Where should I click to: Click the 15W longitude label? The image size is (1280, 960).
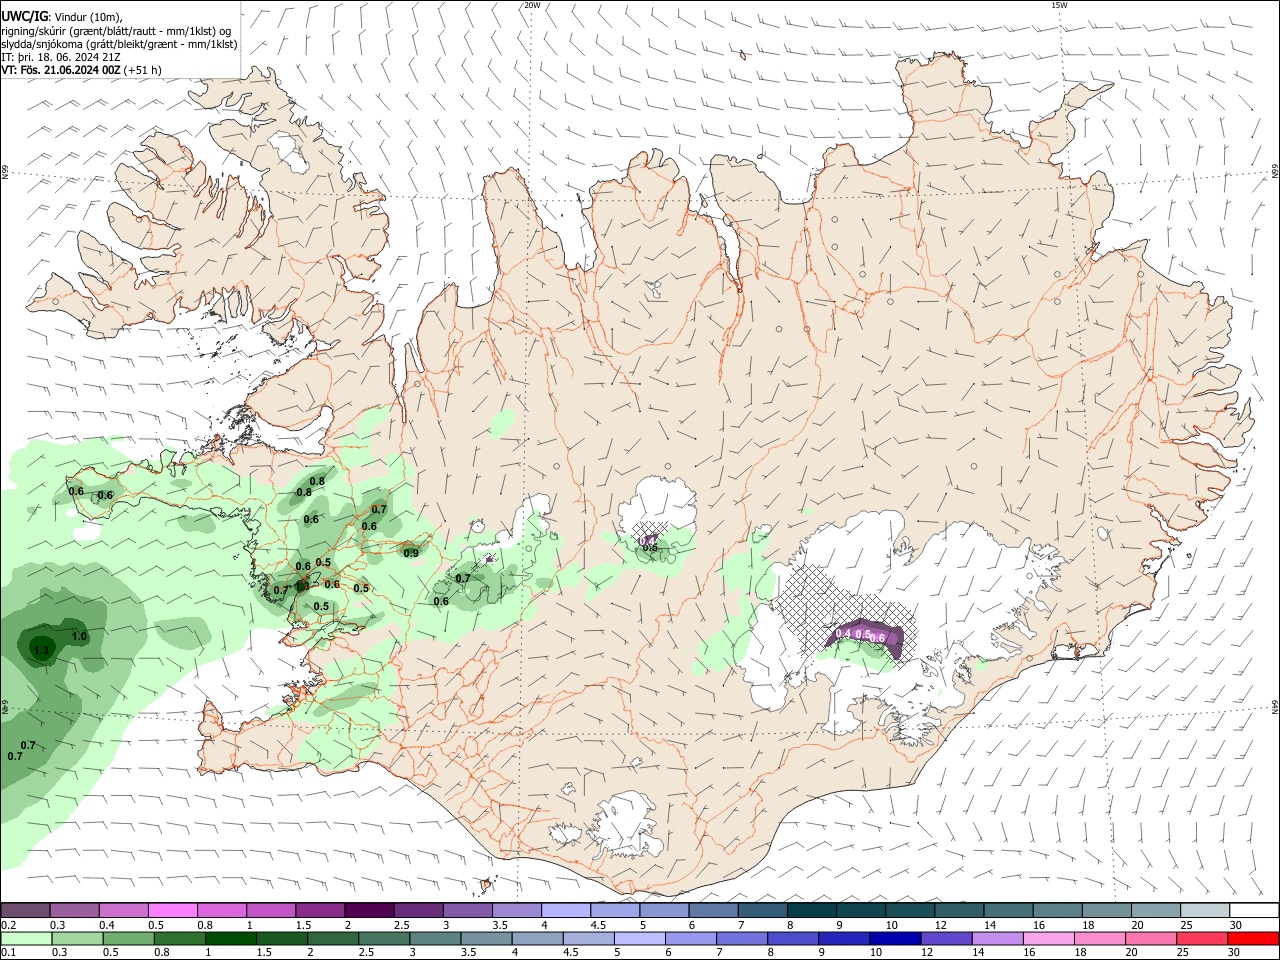tap(1059, 5)
